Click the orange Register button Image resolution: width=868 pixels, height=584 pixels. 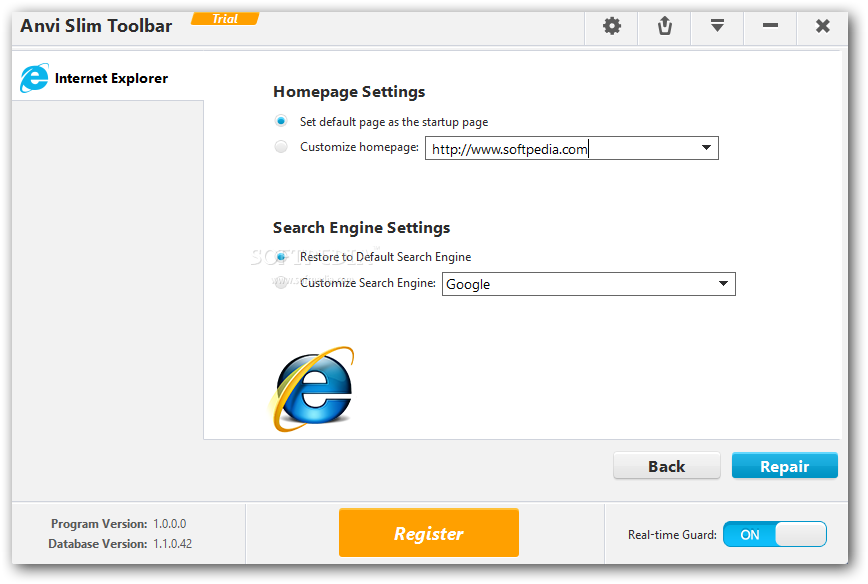[x=428, y=533]
